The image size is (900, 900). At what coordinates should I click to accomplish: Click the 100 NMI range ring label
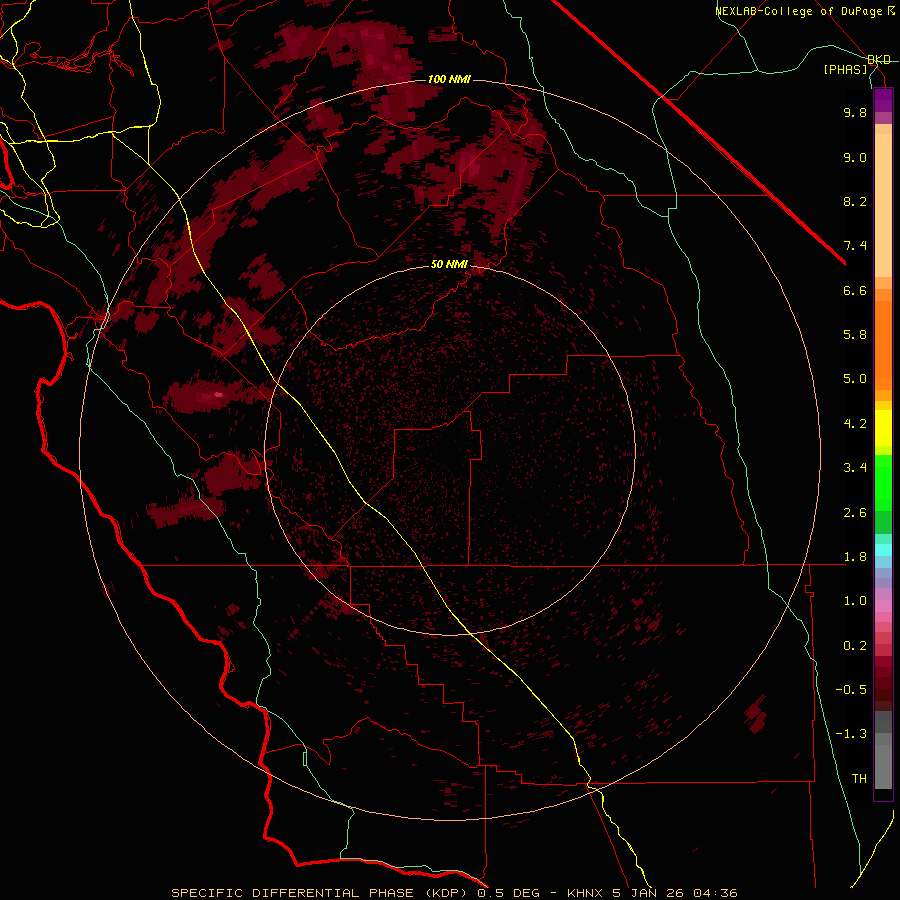coord(449,79)
